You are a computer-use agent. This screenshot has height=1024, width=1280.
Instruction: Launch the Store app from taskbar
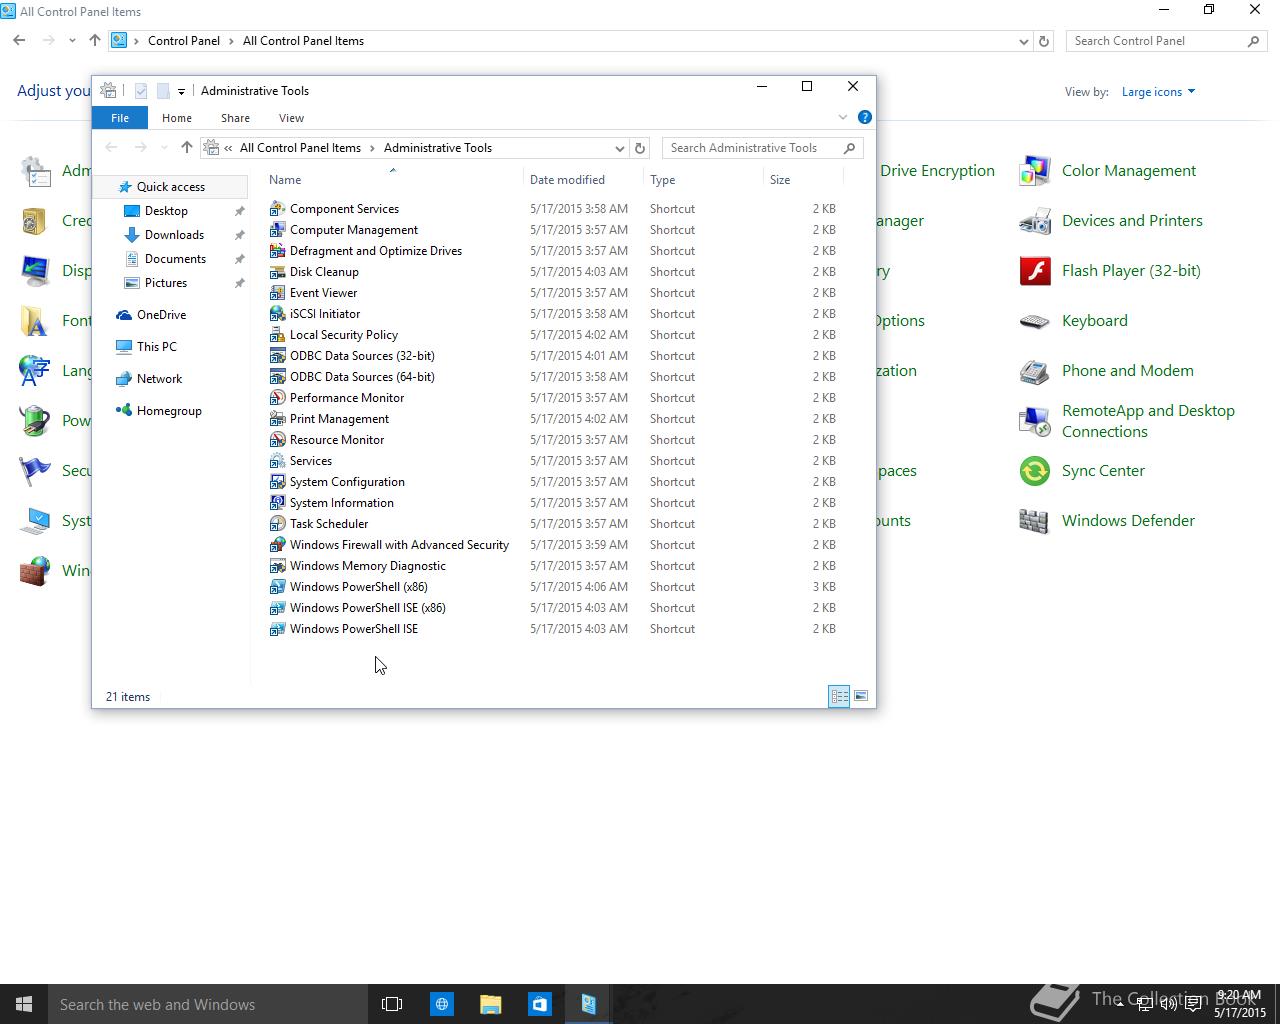click(540, 1004)
